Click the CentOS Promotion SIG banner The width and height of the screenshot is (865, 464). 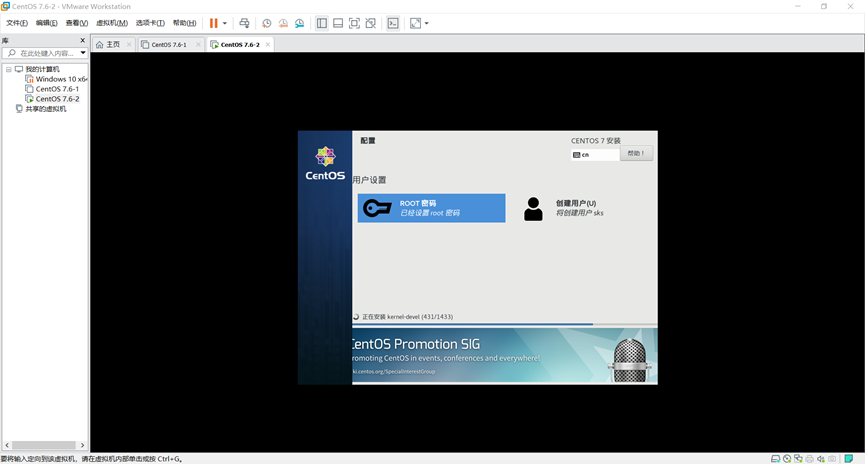(x=504, y=356)
